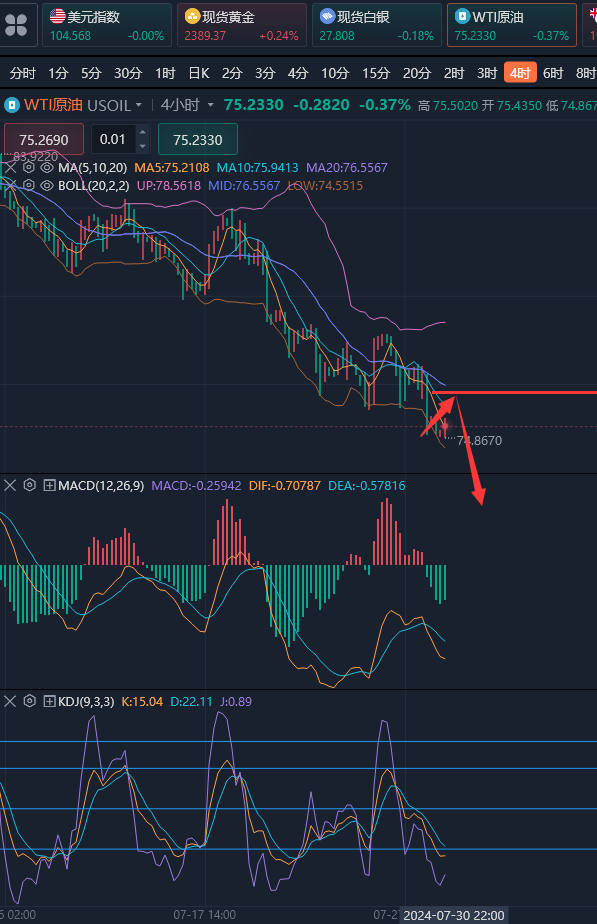Image resolution: width=597 pixels, height=924 pixels.
Task: Click the WTI原油 symbol icon
Action: (12, 105)
